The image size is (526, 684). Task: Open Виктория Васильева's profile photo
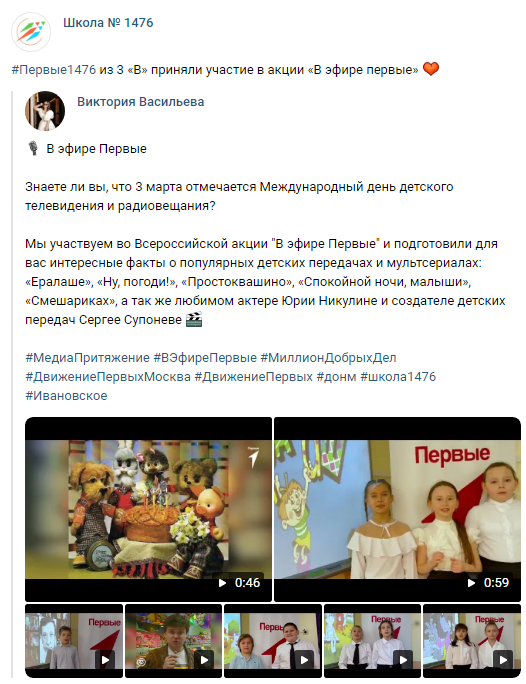coord(45,111)
